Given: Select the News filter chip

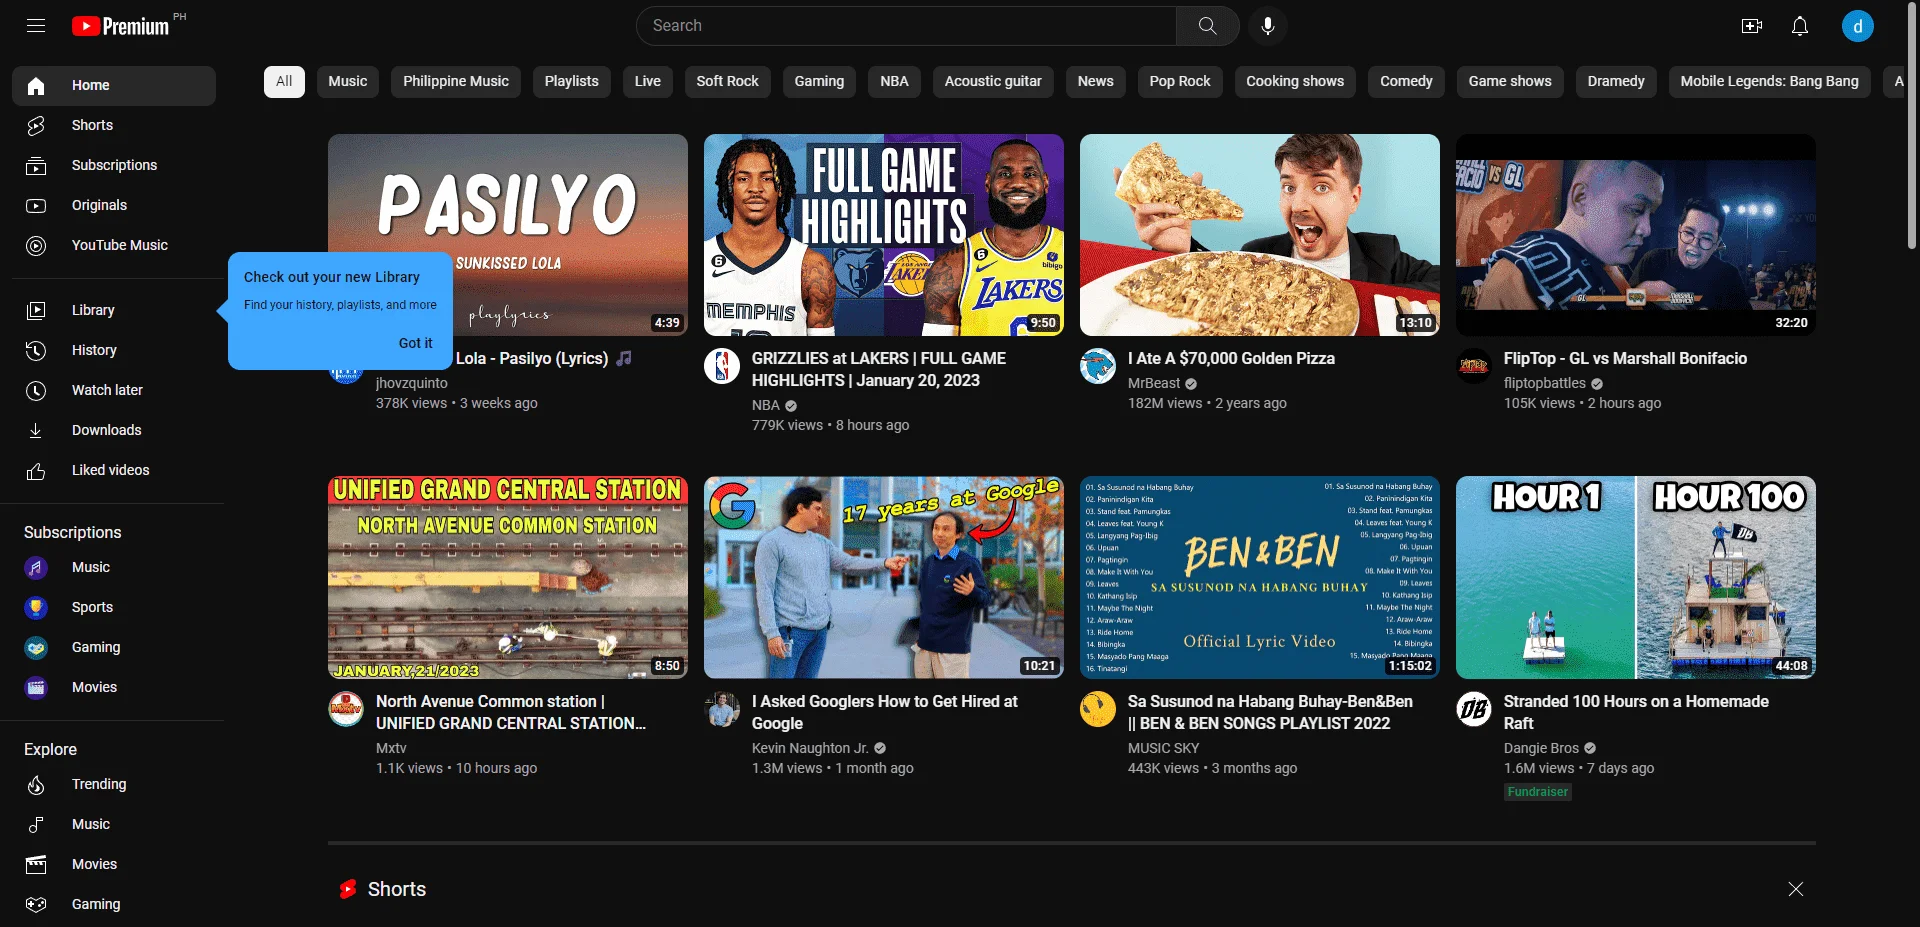Looking at the screenshot, I should 1096,82.
